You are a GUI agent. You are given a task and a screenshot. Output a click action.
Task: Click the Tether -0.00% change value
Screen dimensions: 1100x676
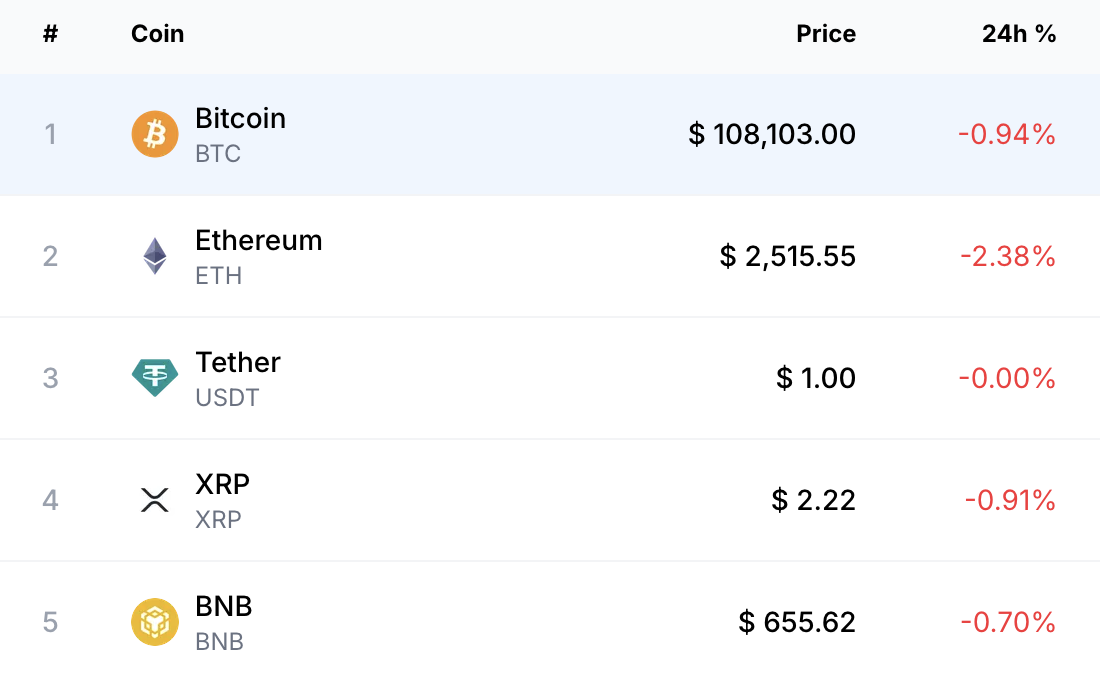pos(1007,378)
